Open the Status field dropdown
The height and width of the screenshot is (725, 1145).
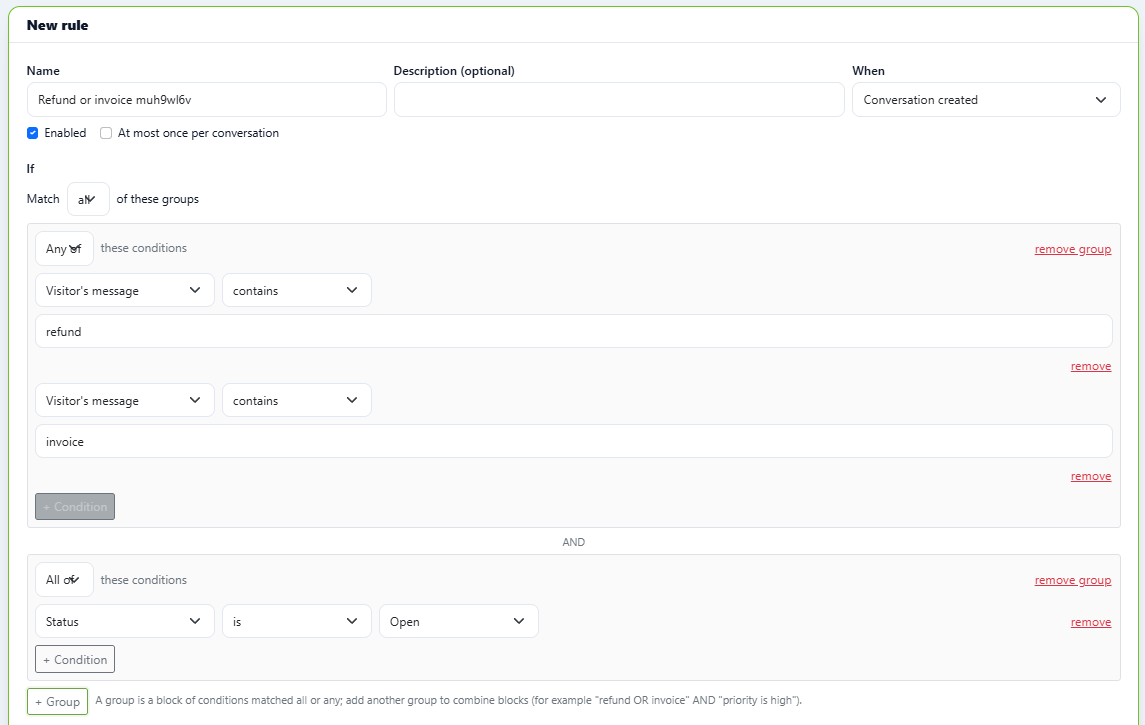tap(125, 621)
